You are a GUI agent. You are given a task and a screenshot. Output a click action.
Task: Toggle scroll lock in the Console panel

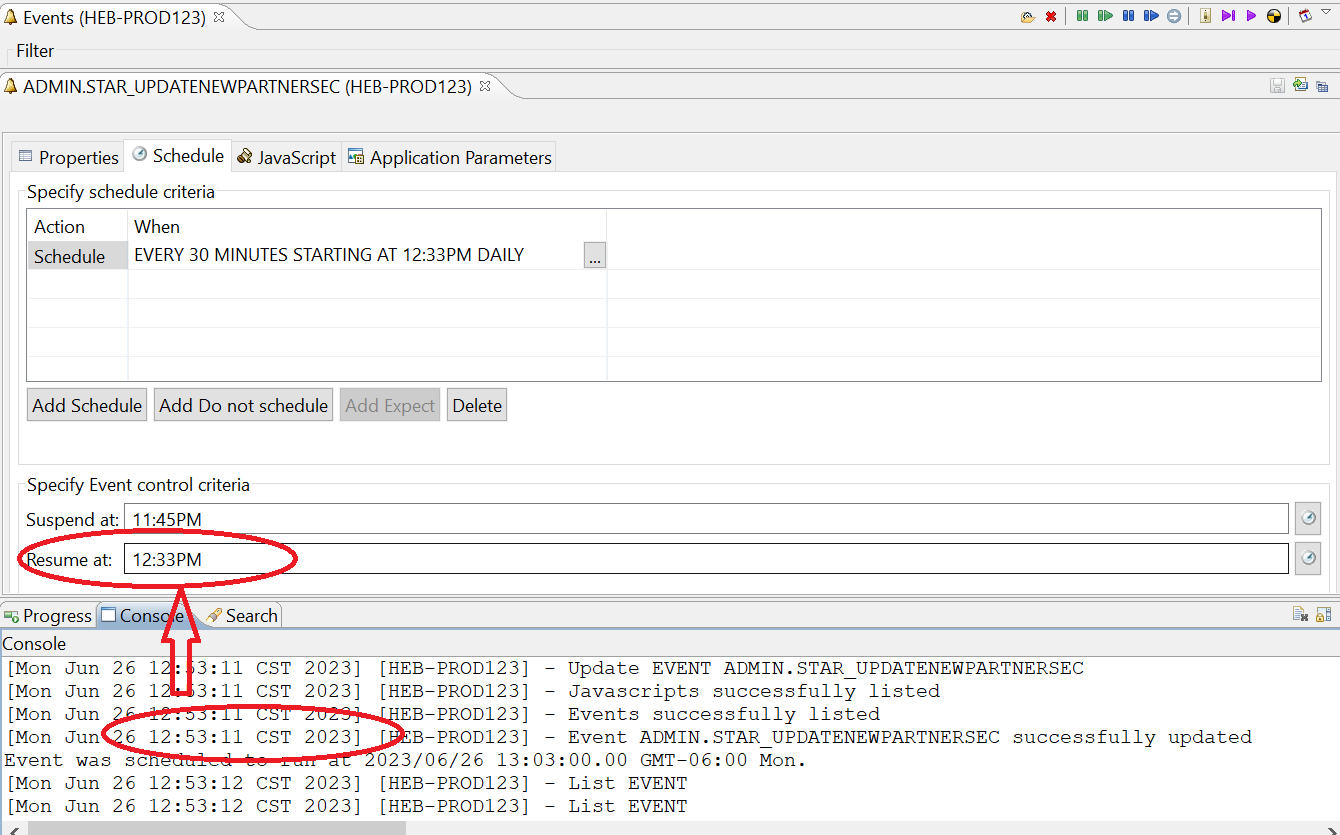tap(1323, 614)
